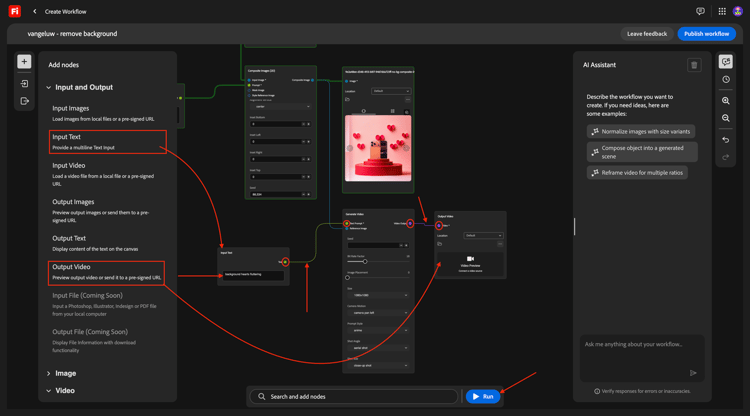Viewport: 750px width, 416px height.
Task: Toggle the AI Assistant panel icon
Action: pos(726,62)
